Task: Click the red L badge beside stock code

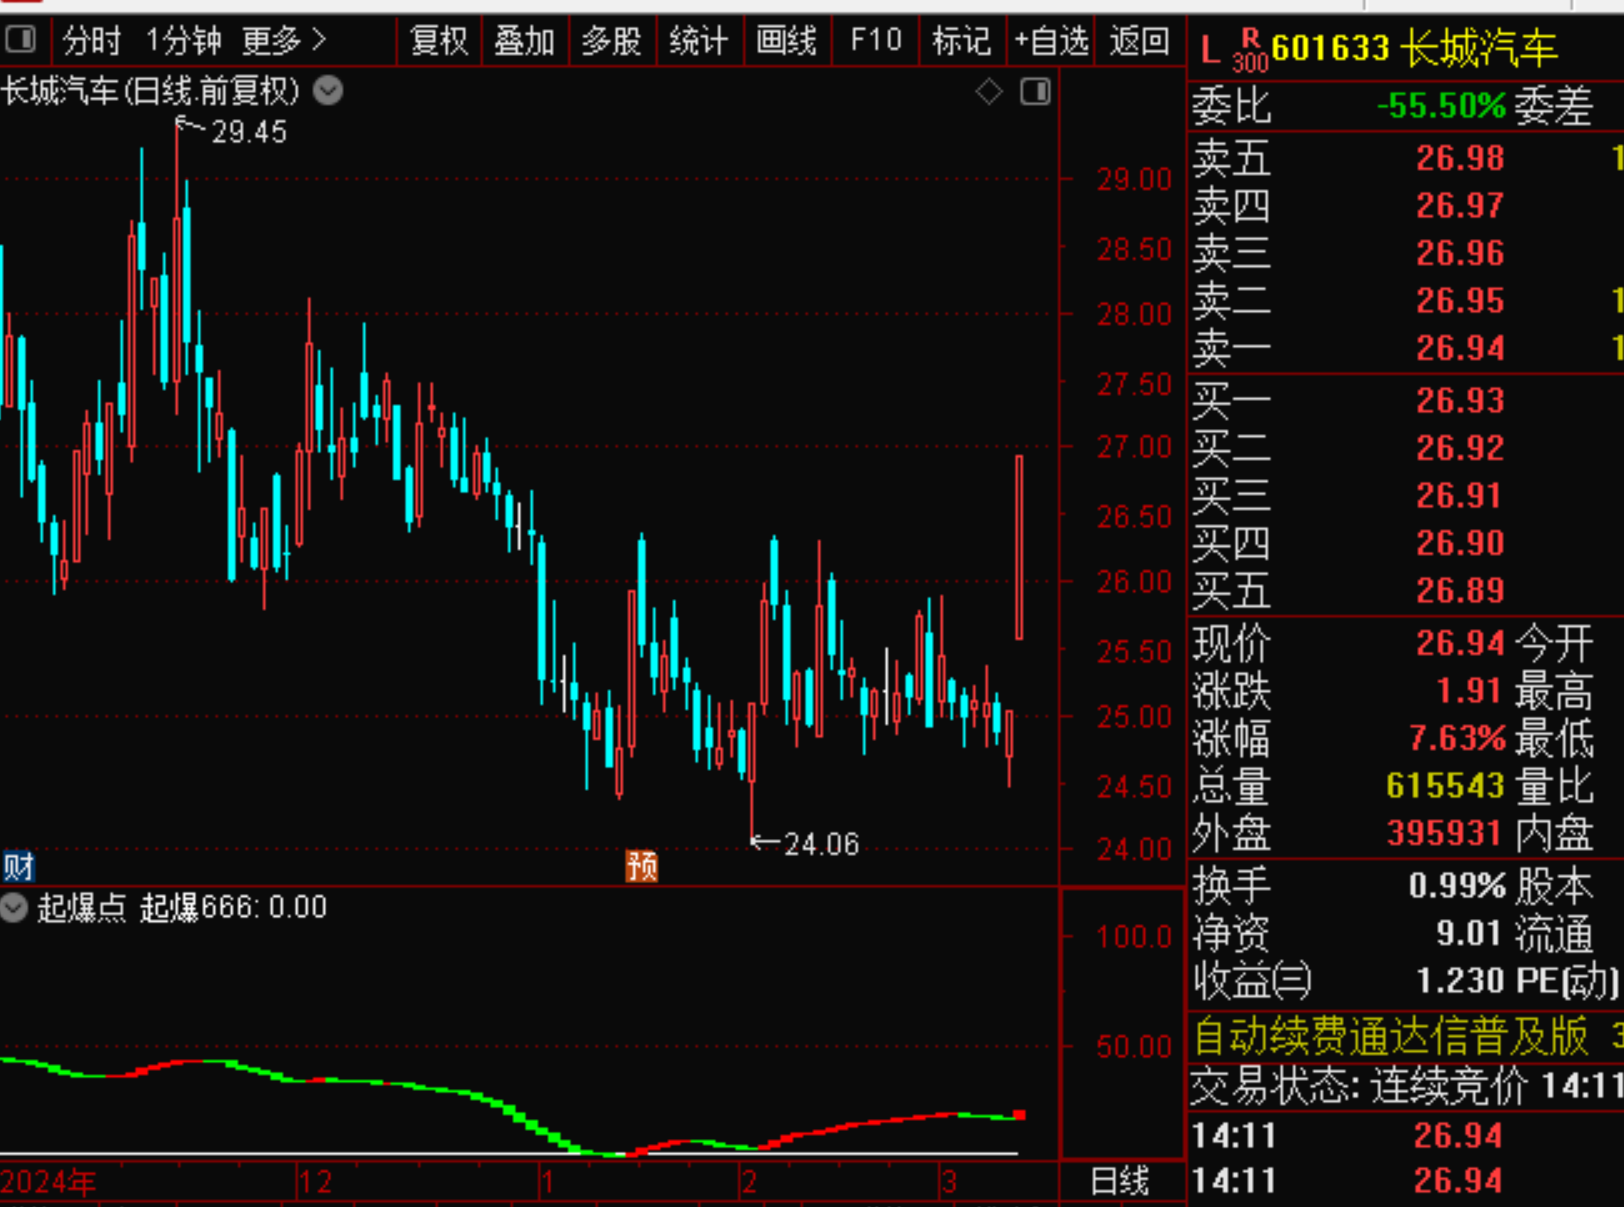Action: pyautogui.click(x=1210, y=49)
